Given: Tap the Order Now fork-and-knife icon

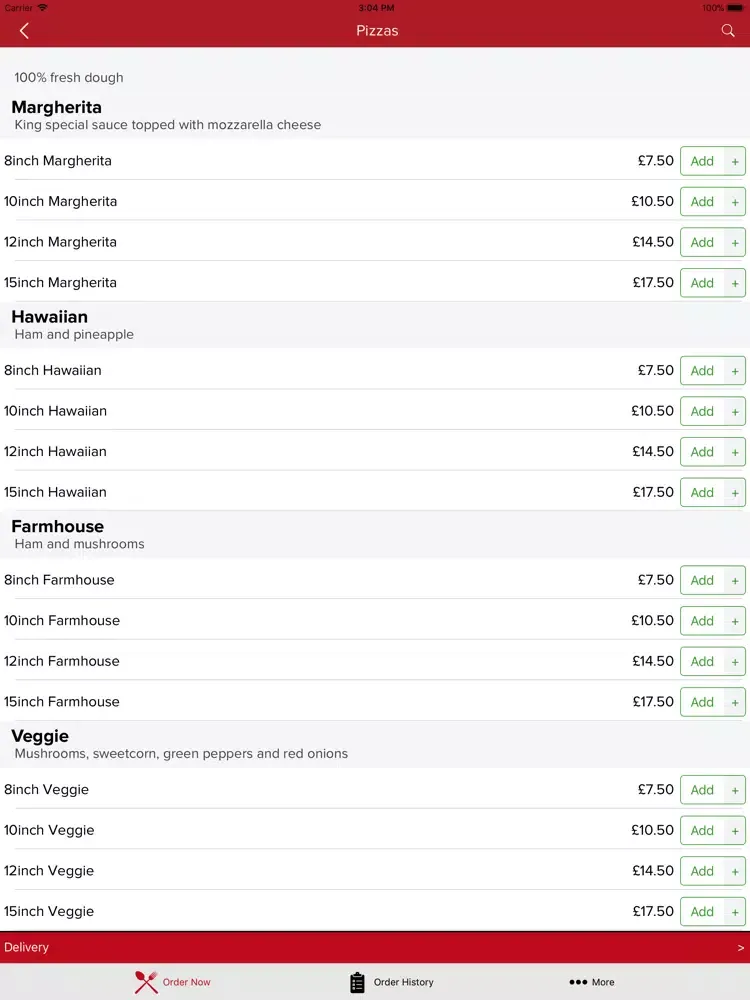Looking at the screenshot, I should click(x=146, y=982).
